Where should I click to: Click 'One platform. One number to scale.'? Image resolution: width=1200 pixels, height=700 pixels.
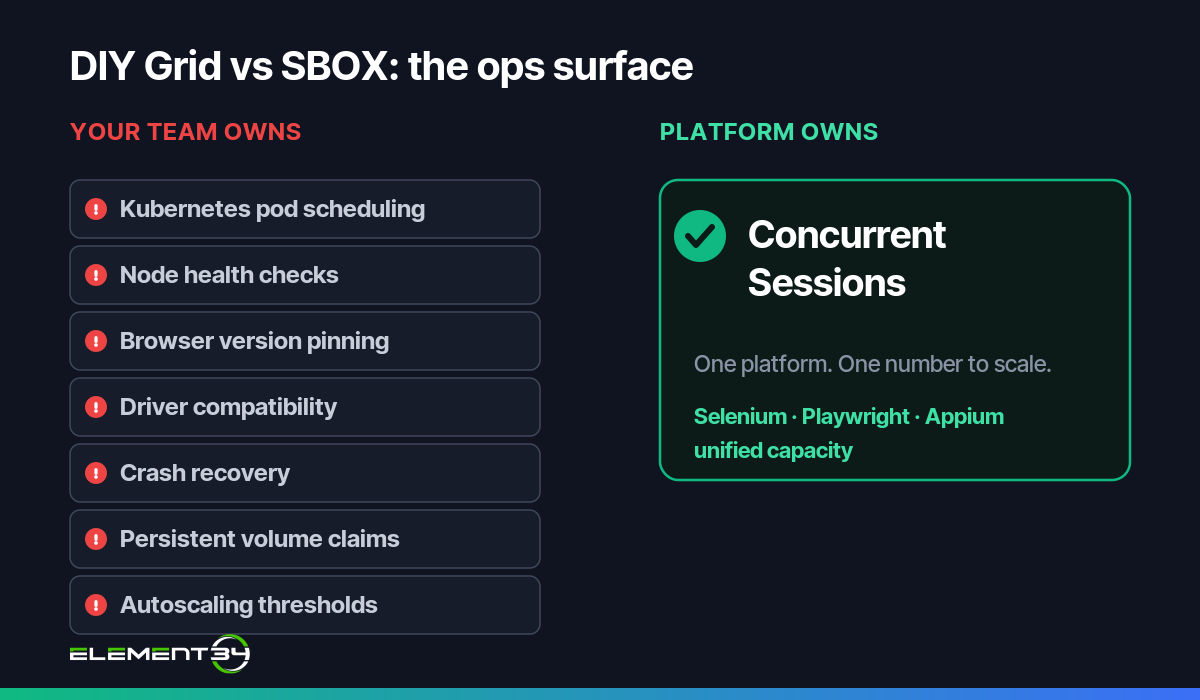873,364
